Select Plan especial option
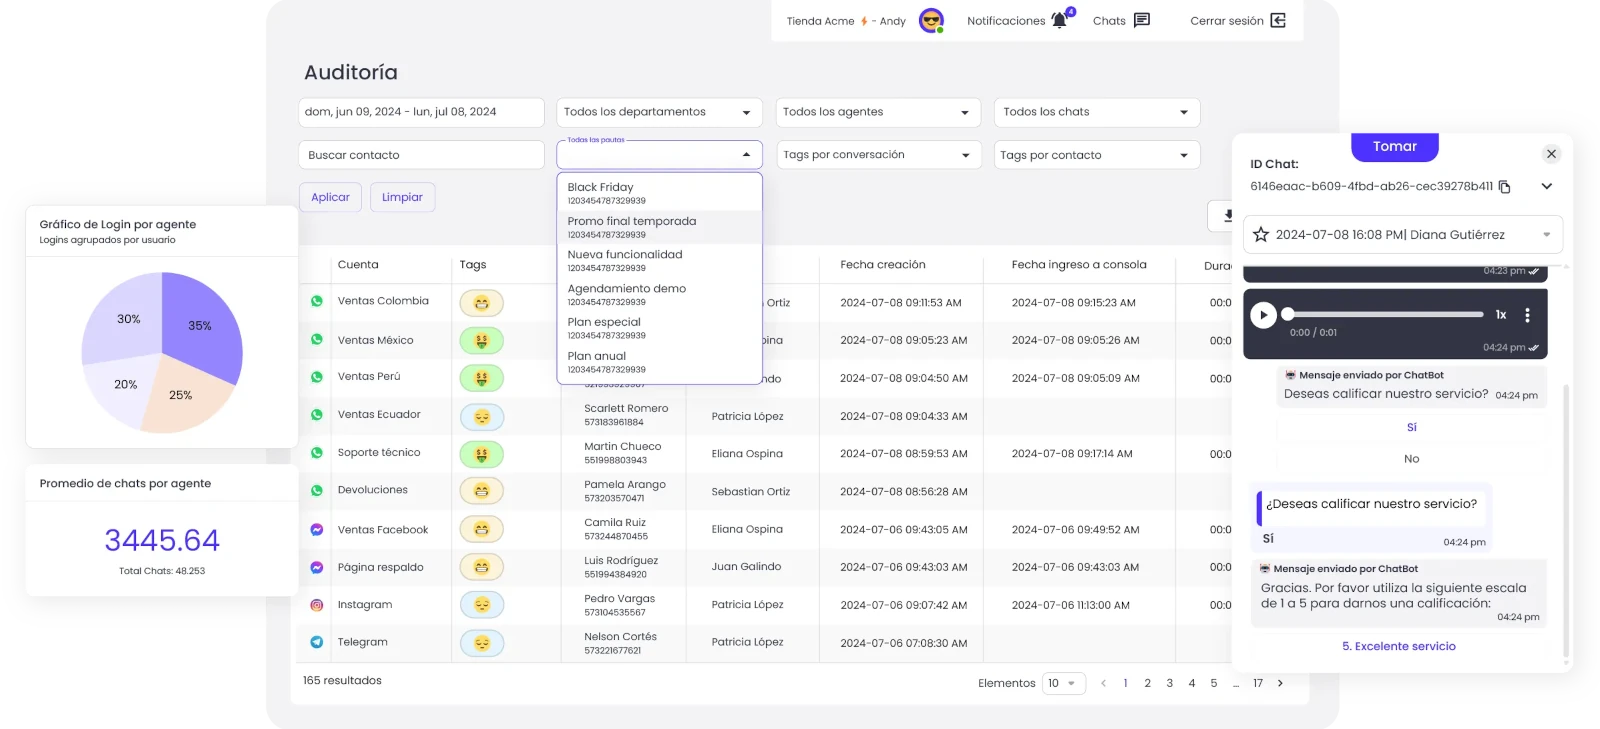 [x=659, y=328]
